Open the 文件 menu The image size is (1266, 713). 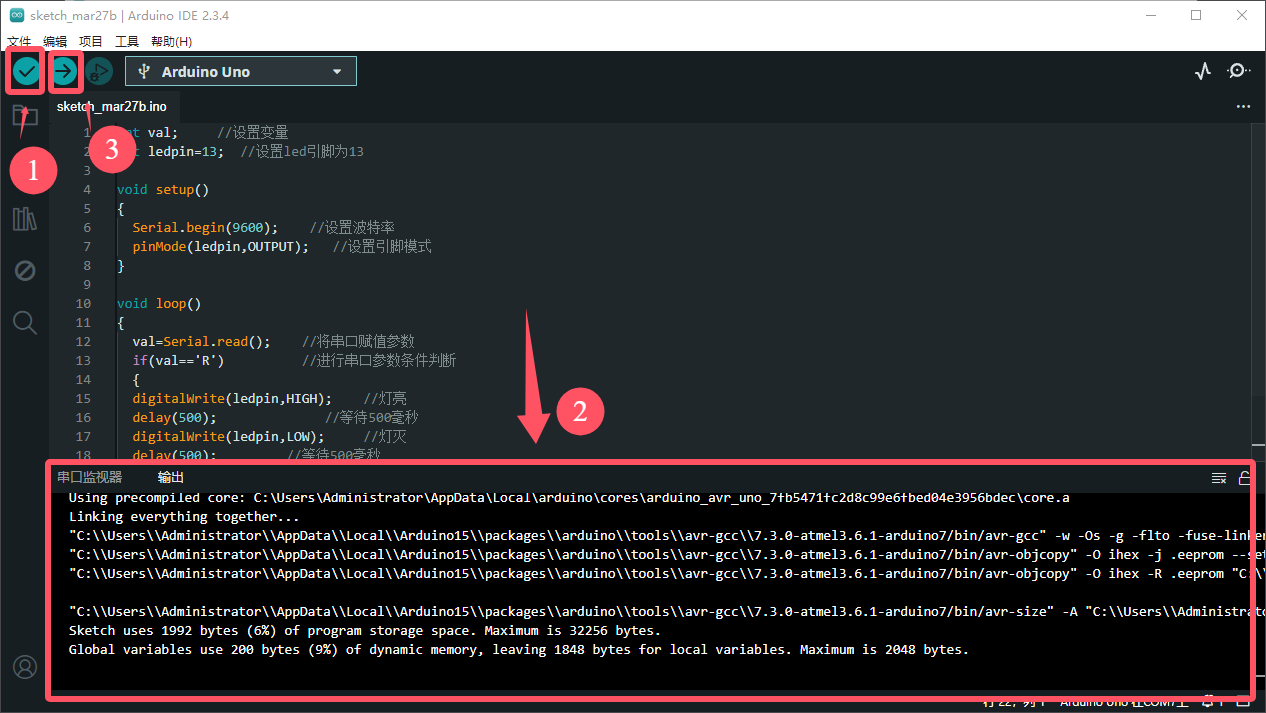[19, 41]
